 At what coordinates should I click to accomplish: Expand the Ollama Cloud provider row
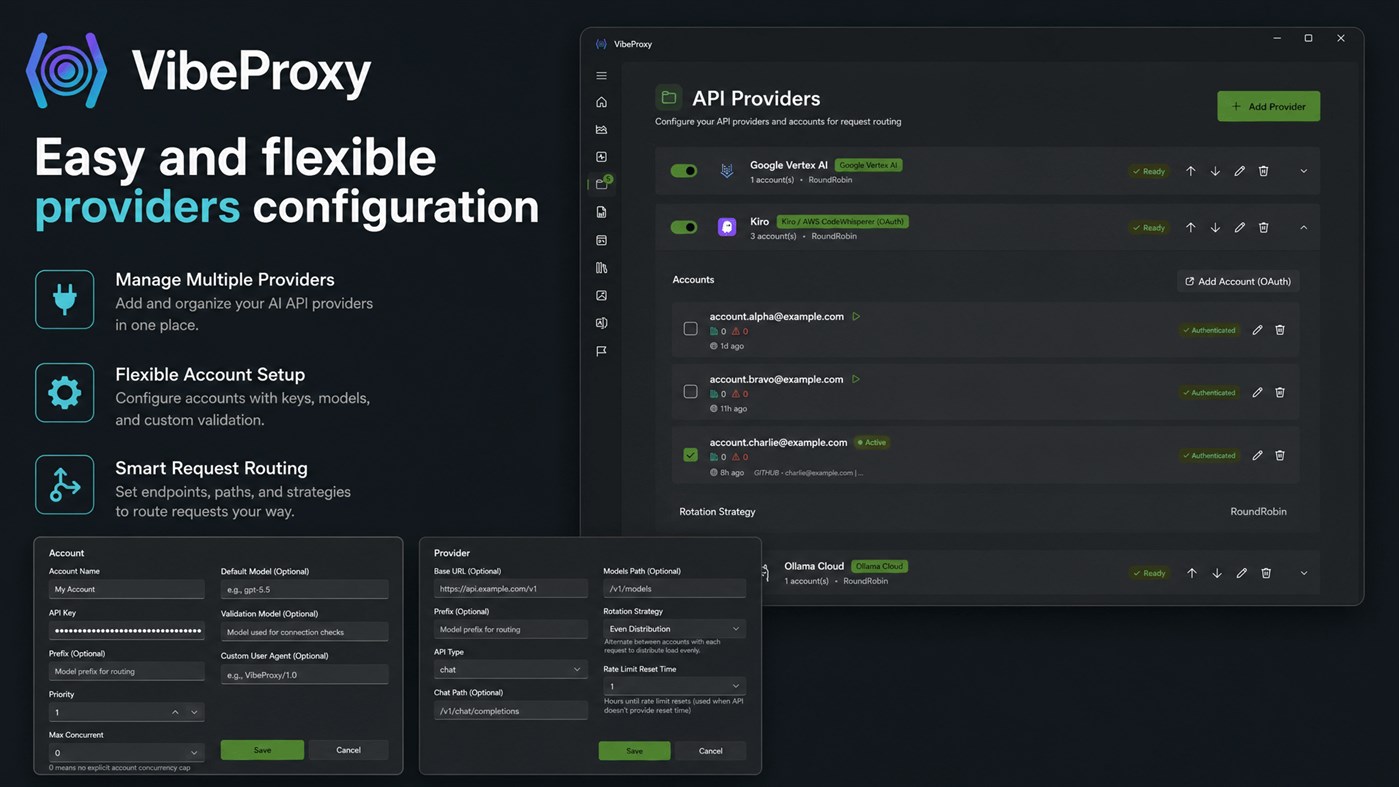[1304, 573]
